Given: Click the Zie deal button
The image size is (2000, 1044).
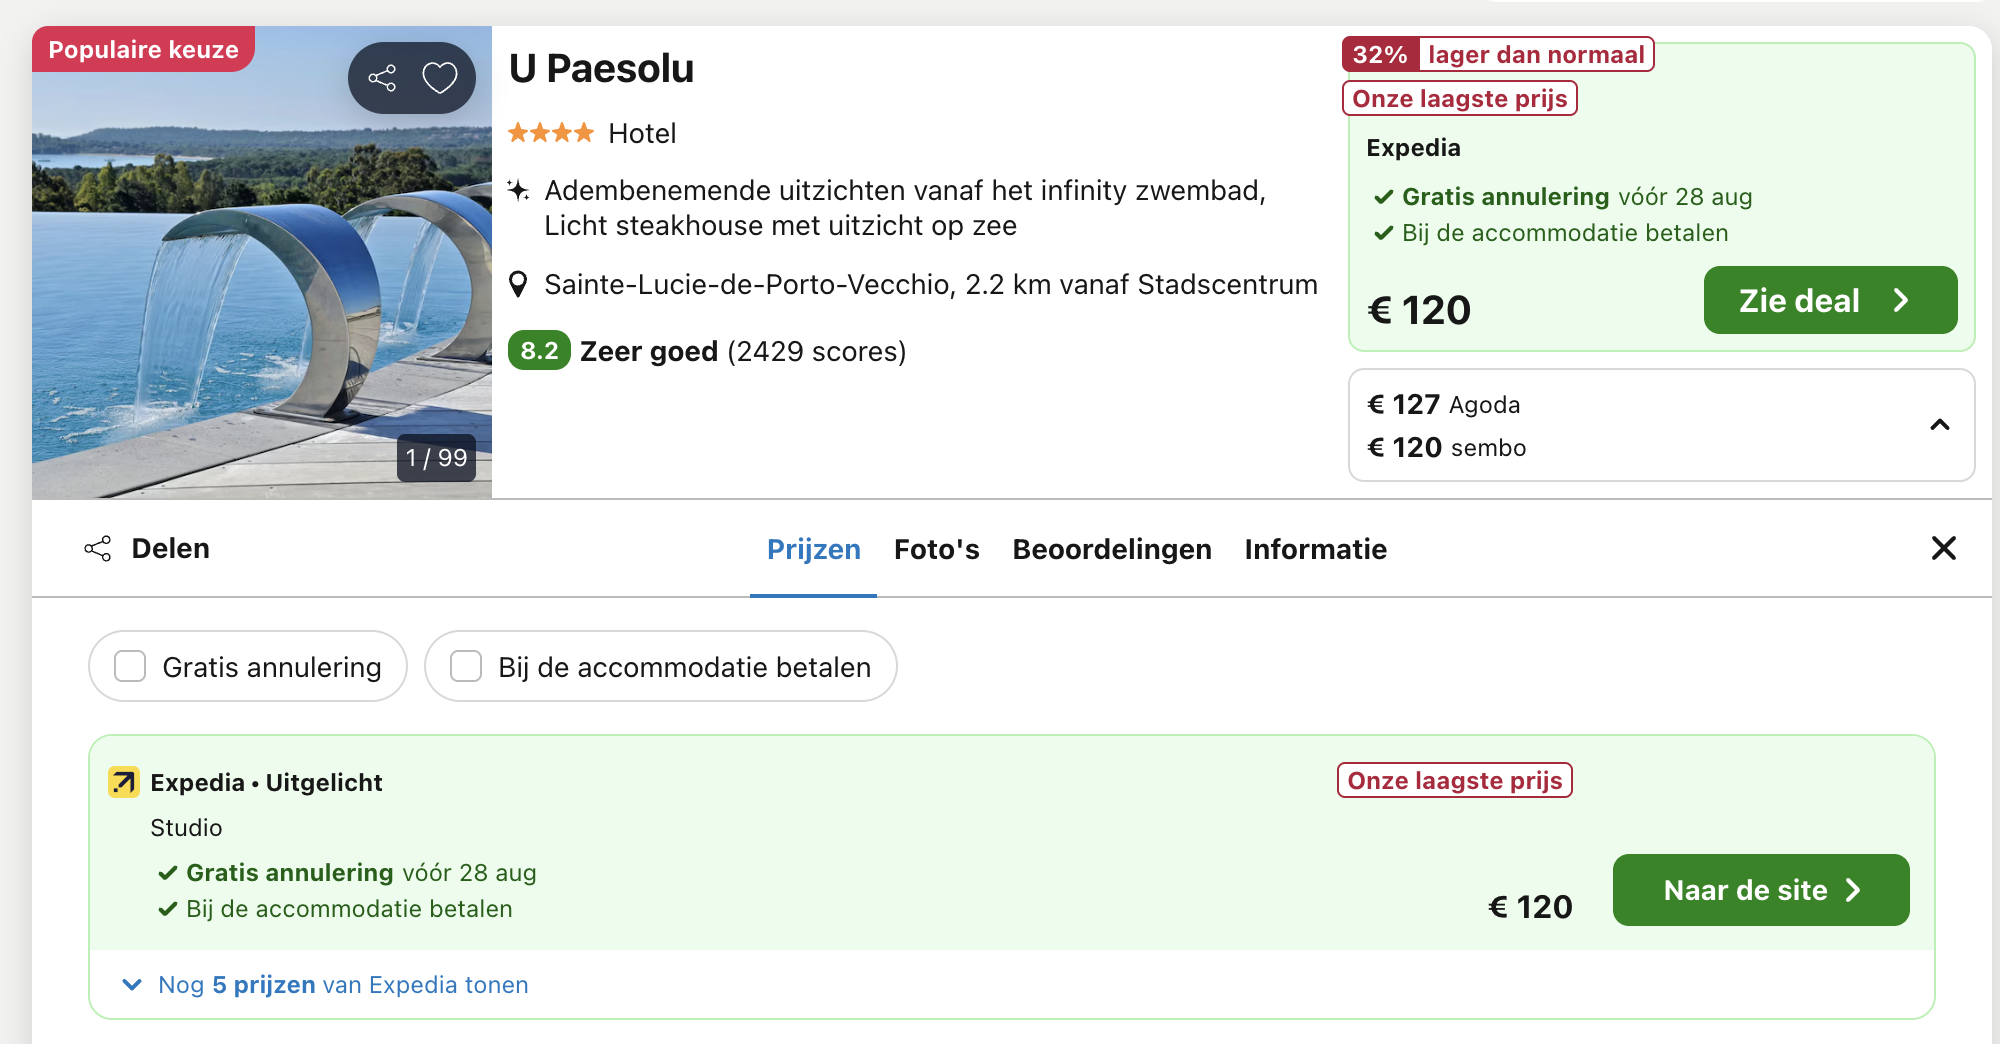Looking at the screenshot, I should pyautogui.click(x=1829, y=300).
